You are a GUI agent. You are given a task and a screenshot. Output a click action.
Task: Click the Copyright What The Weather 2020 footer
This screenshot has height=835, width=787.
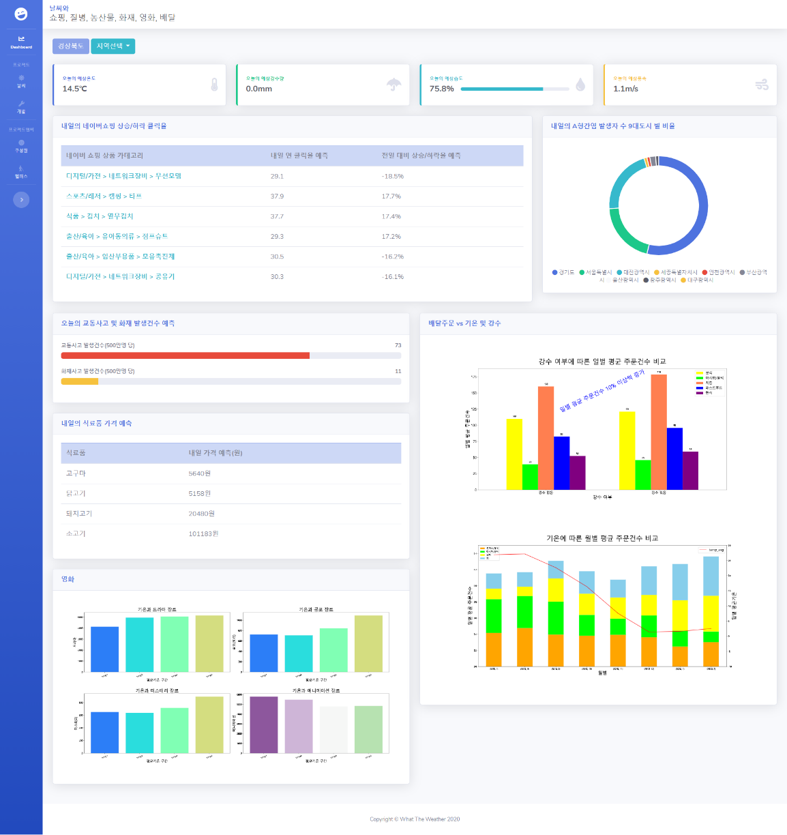(415, 819)
